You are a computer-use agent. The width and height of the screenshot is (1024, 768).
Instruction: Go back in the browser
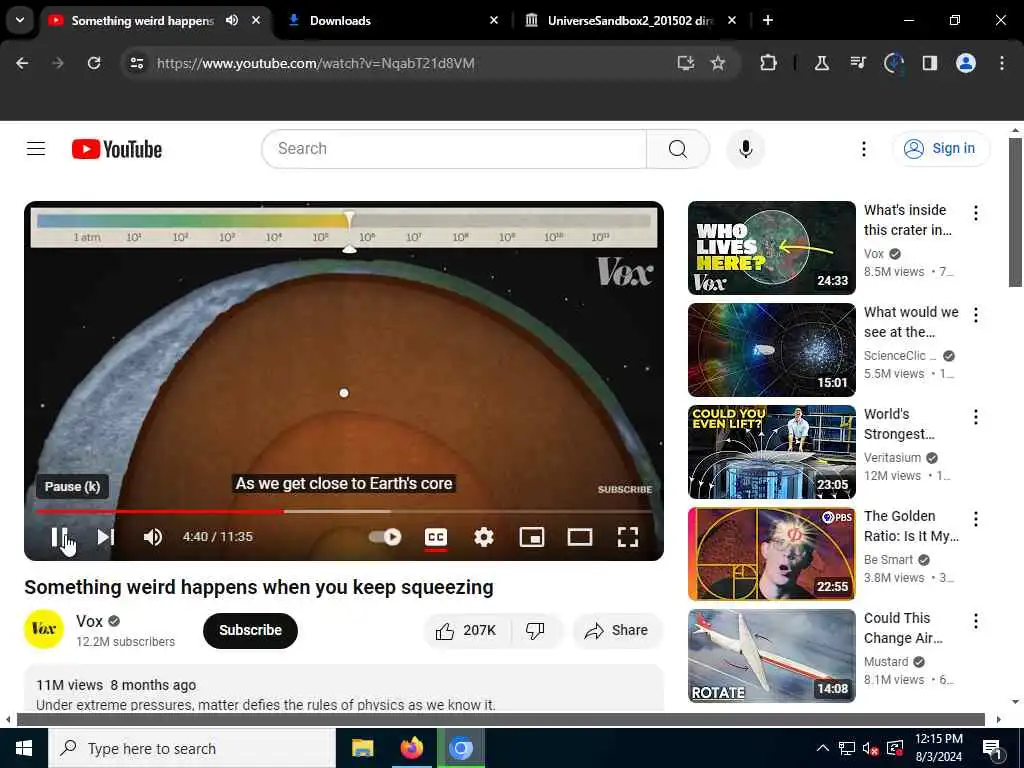click(22, 63)
